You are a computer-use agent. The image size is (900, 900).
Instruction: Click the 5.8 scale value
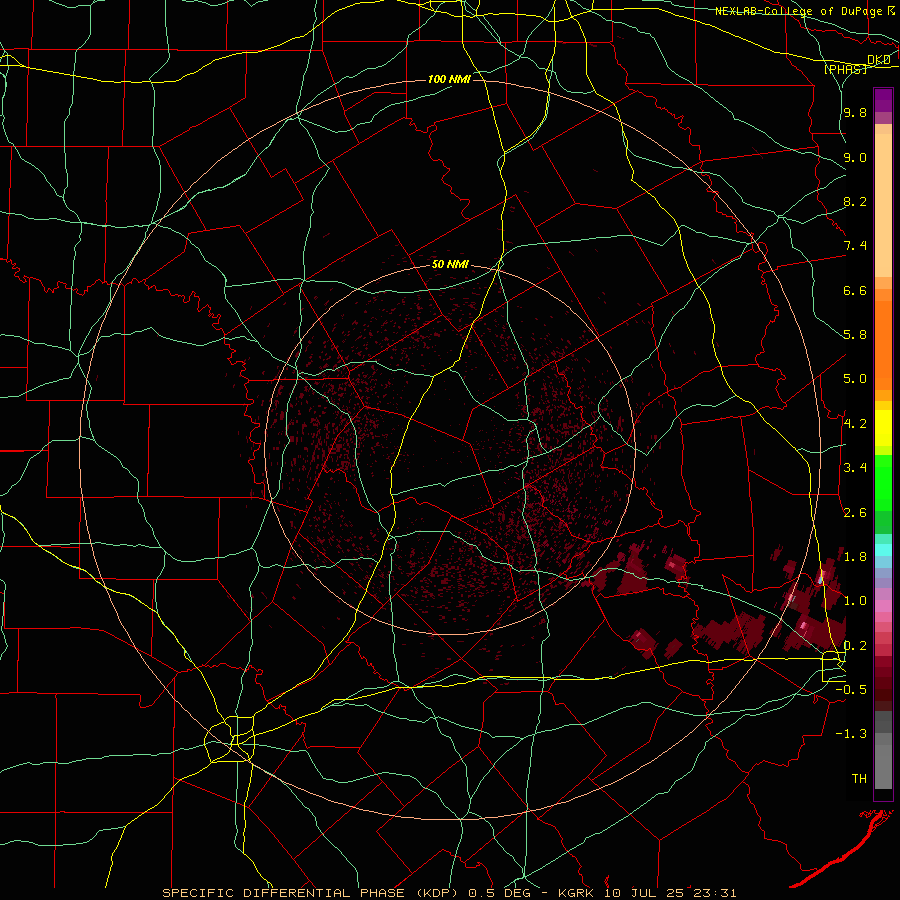[855, 335]
